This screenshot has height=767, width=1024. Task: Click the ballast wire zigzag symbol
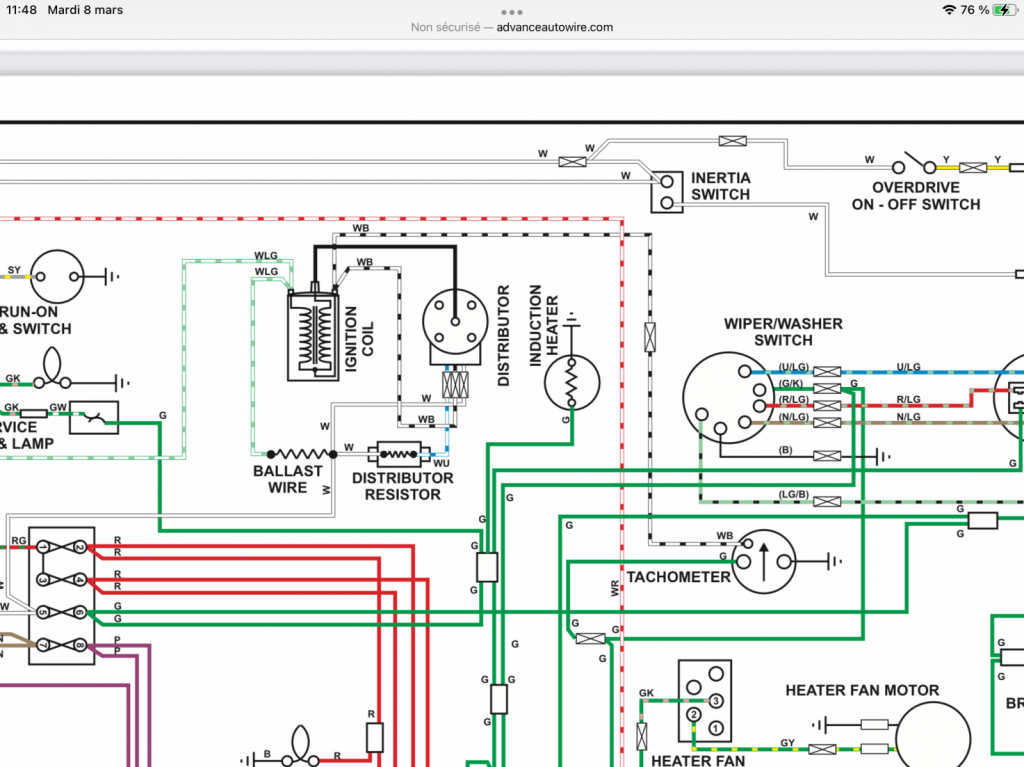tap(302, 454)
